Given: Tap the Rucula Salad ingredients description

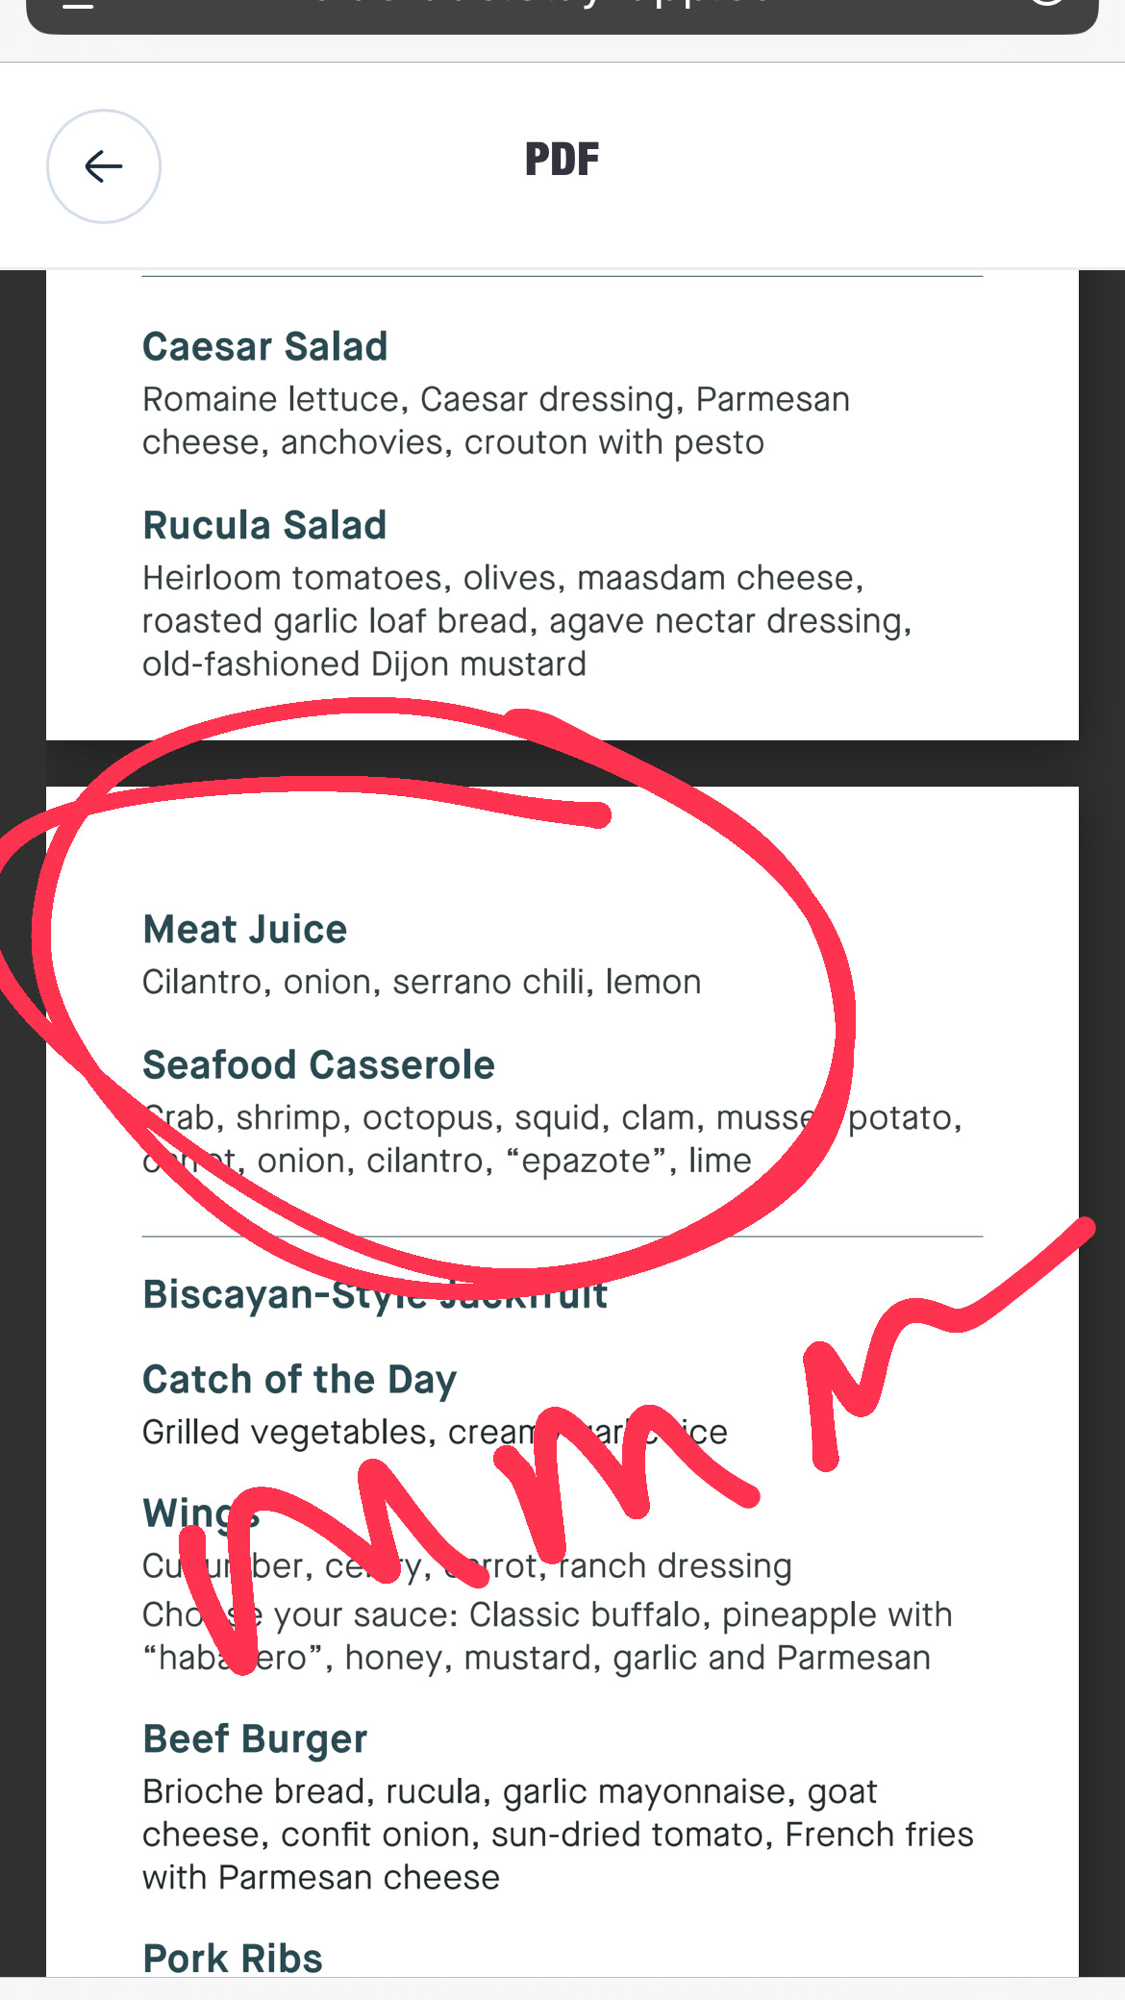Looking at the screenshot, I should tap(526, 621).
